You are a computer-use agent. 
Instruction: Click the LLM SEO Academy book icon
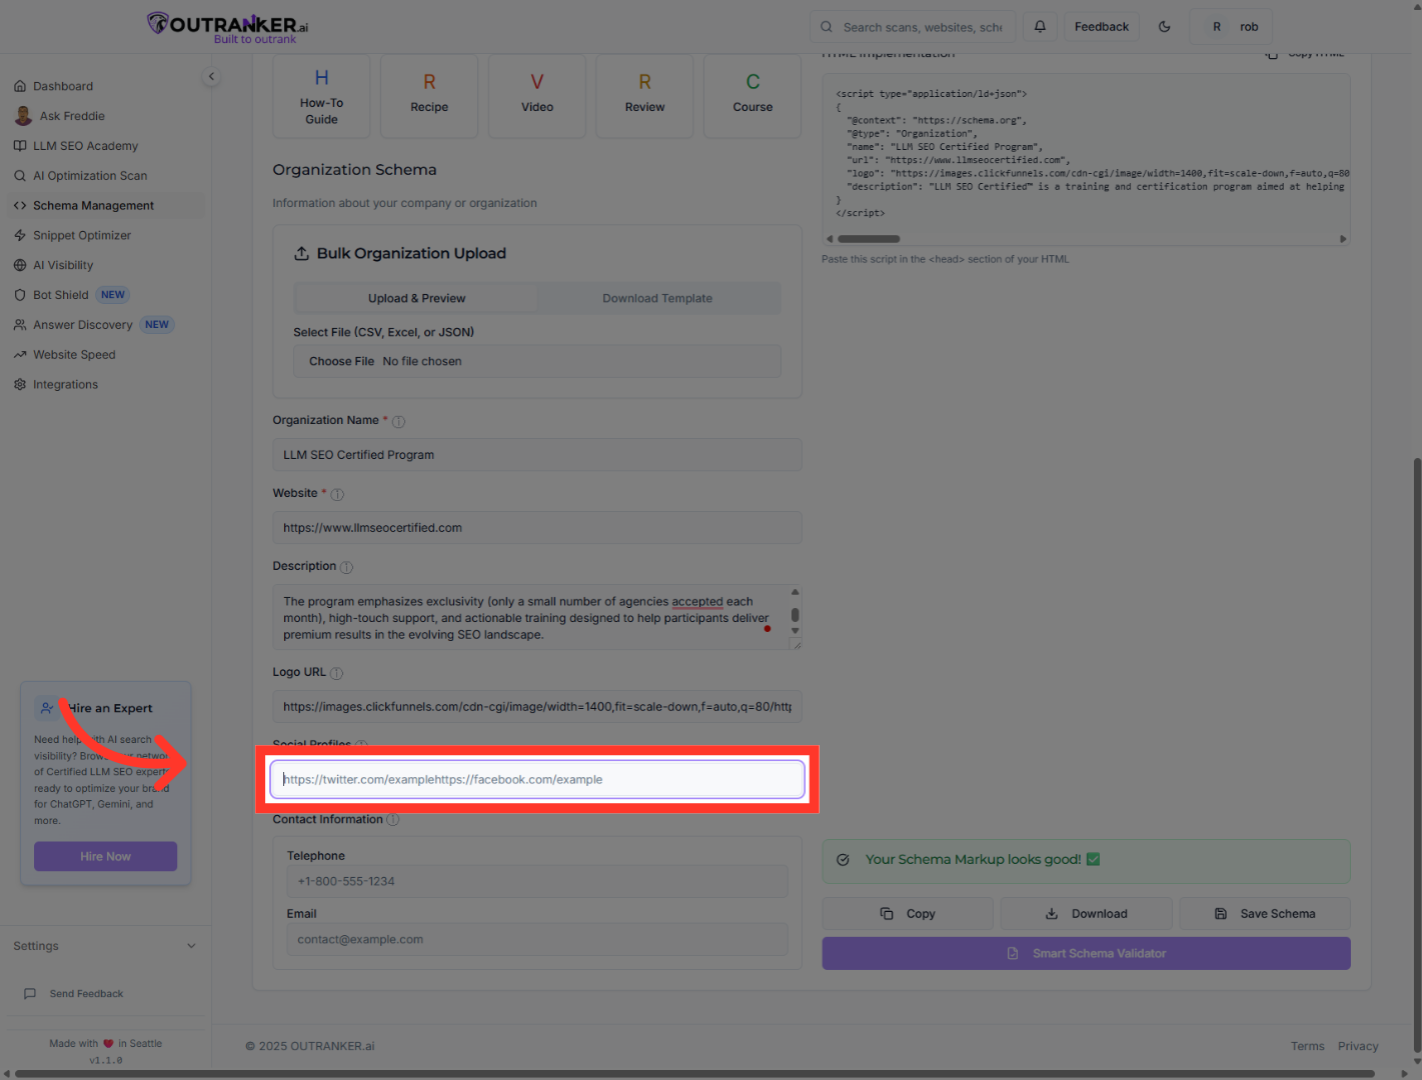click(x=20, y=146)
